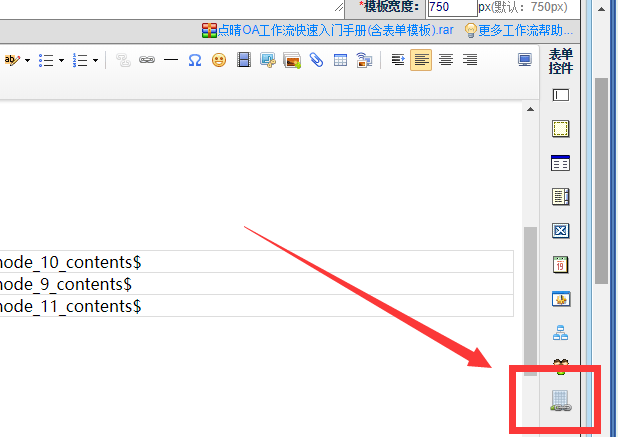The width and height of the screenshot is (618, 437).
Task: Expand the bulleted list style dropdown
Action: point(61,60)
